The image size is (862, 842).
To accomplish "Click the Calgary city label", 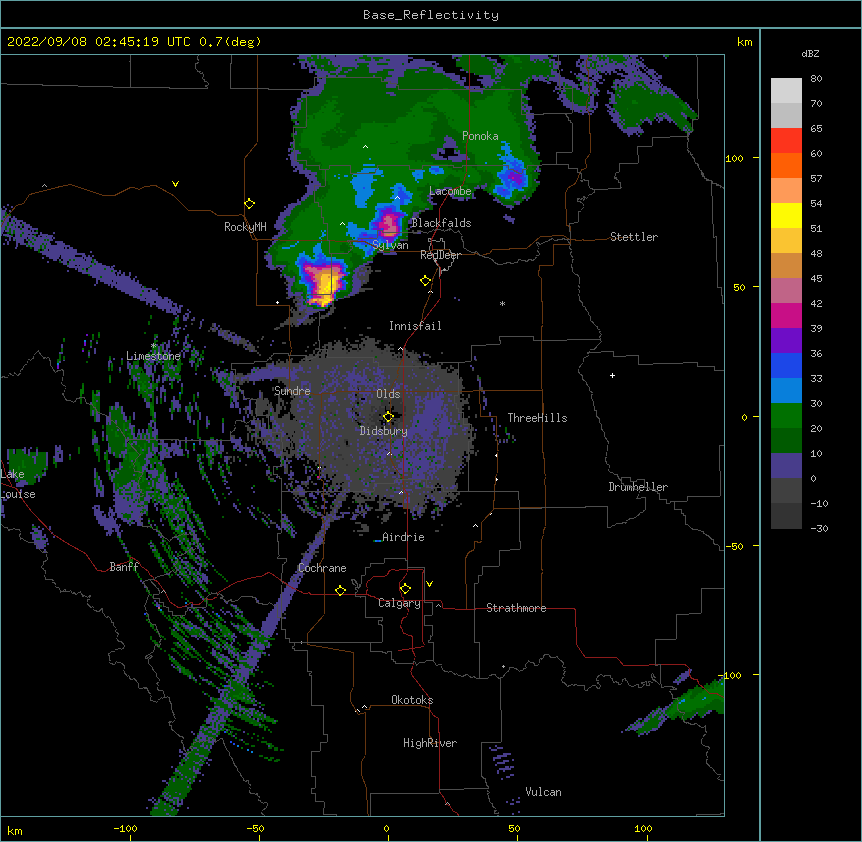I will (x=399, y=603).
